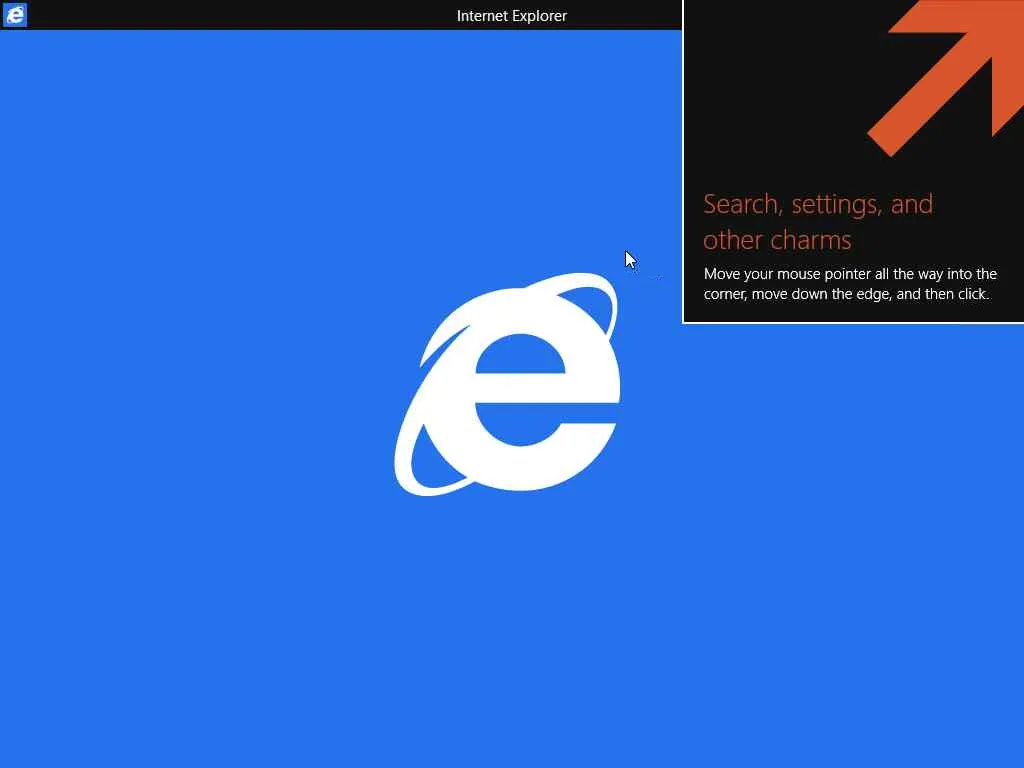Click the large Internet Explorer splash logo
Image resolution: width=1024 pixels, height=768 pixels.
tap(507, 384)
